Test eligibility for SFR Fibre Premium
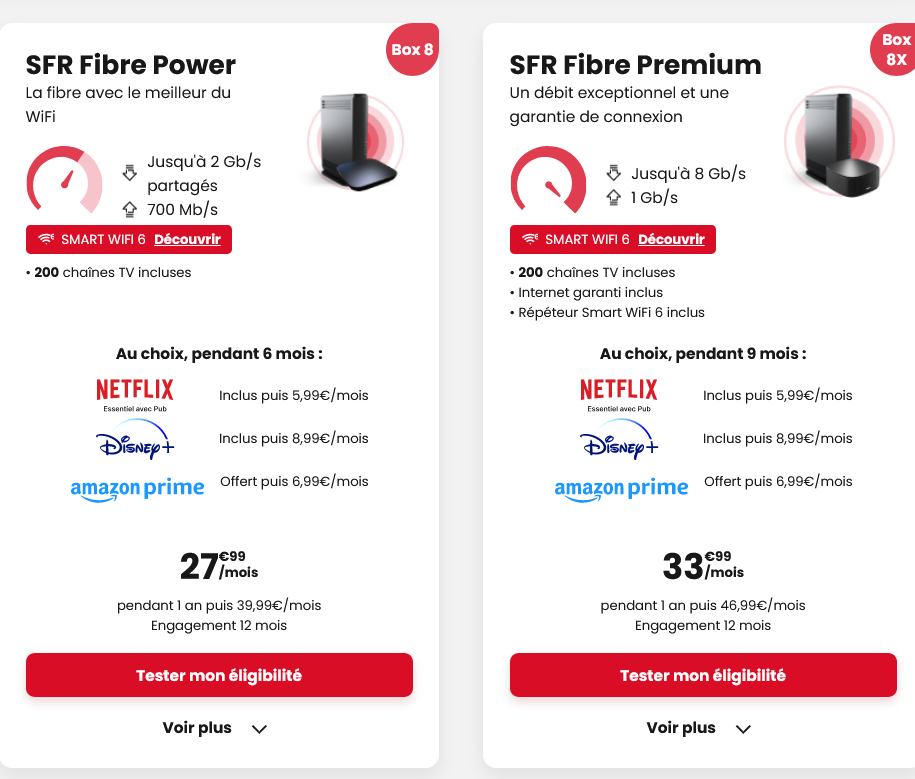 tap(703, 675)
